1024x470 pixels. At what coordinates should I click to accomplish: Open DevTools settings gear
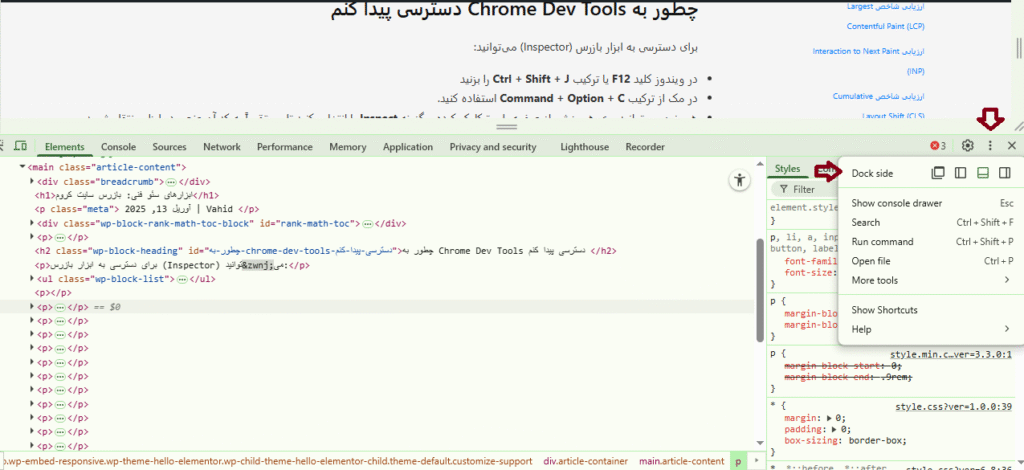pos(968,146)
